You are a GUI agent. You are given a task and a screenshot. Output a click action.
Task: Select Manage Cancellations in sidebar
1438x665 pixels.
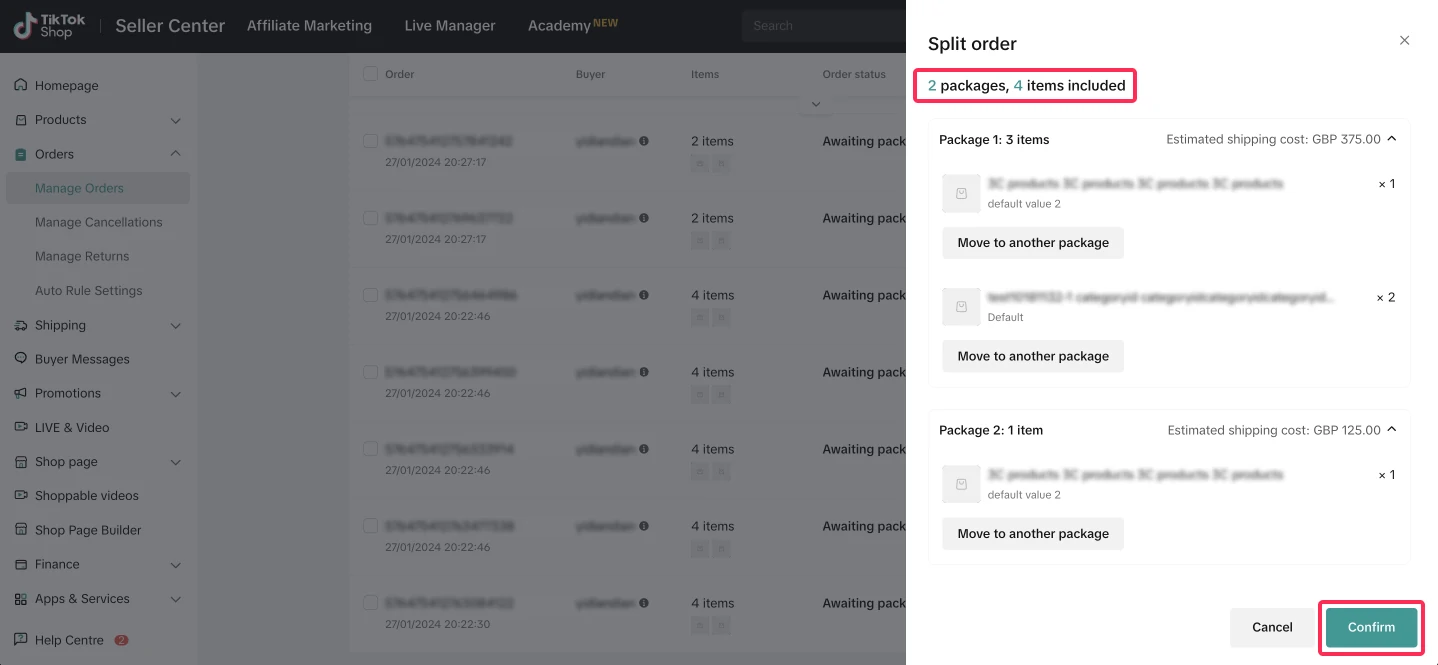(x=98, y=222)
